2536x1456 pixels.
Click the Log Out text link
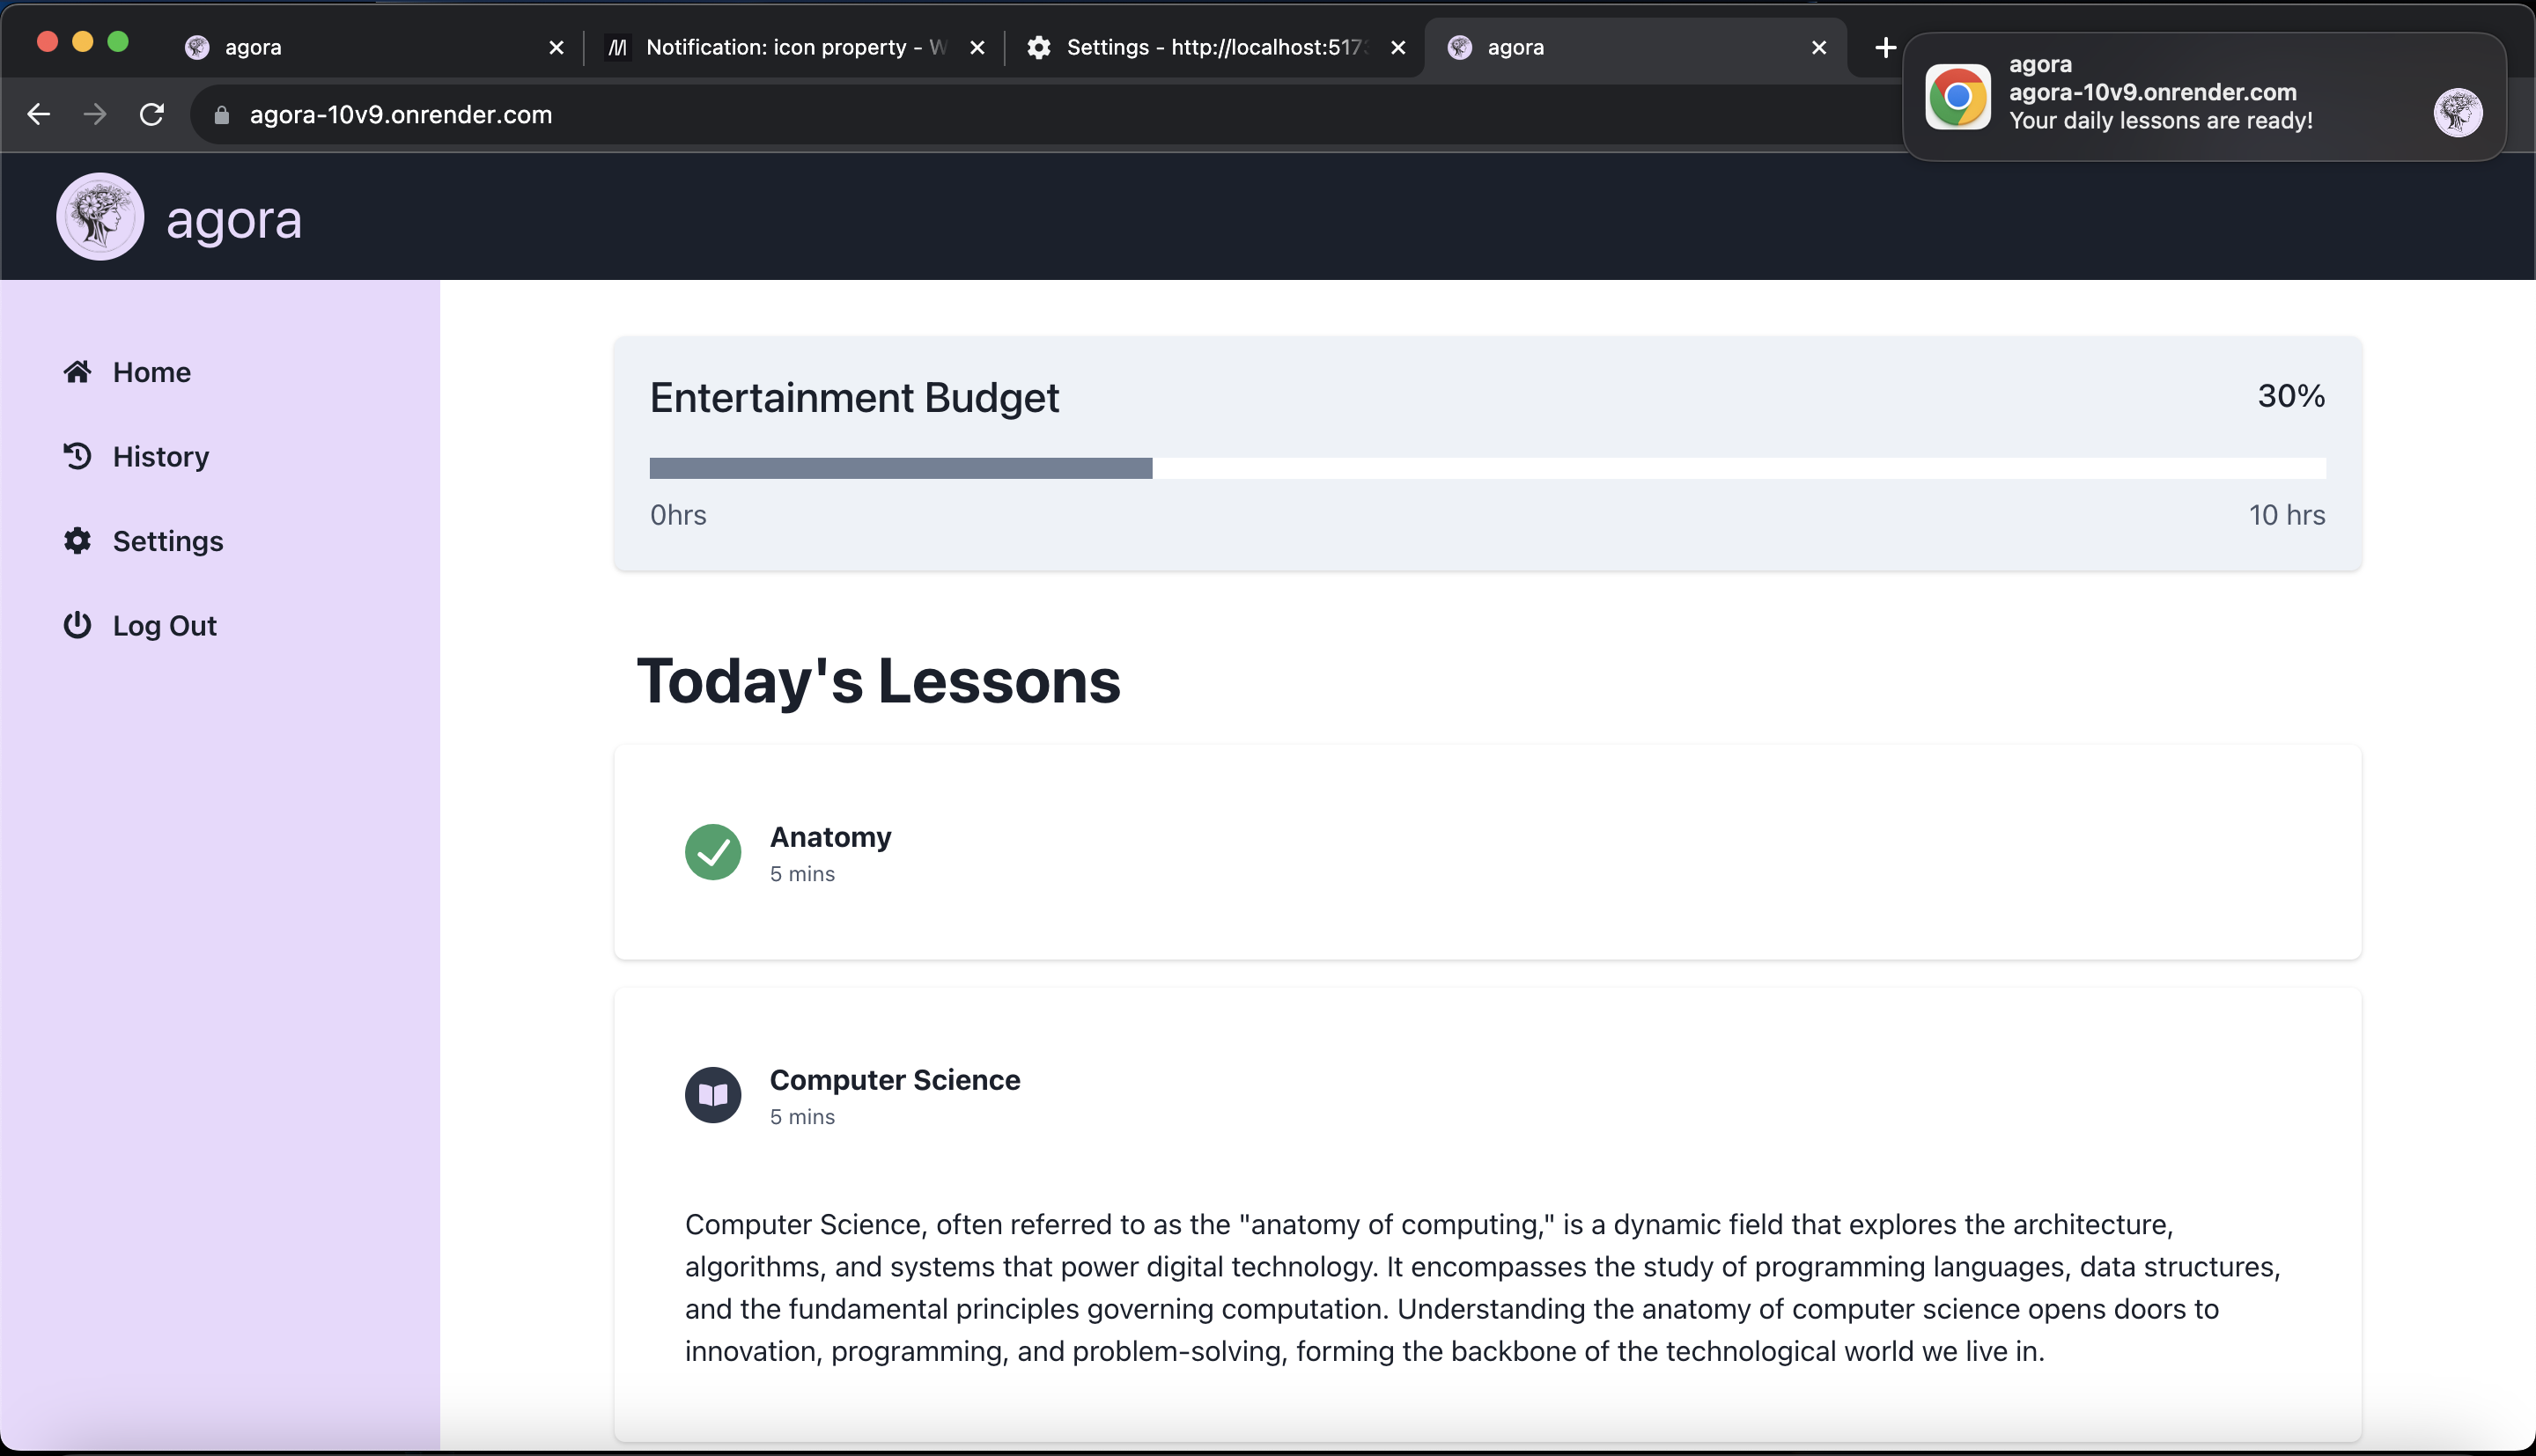coord(164,626)
